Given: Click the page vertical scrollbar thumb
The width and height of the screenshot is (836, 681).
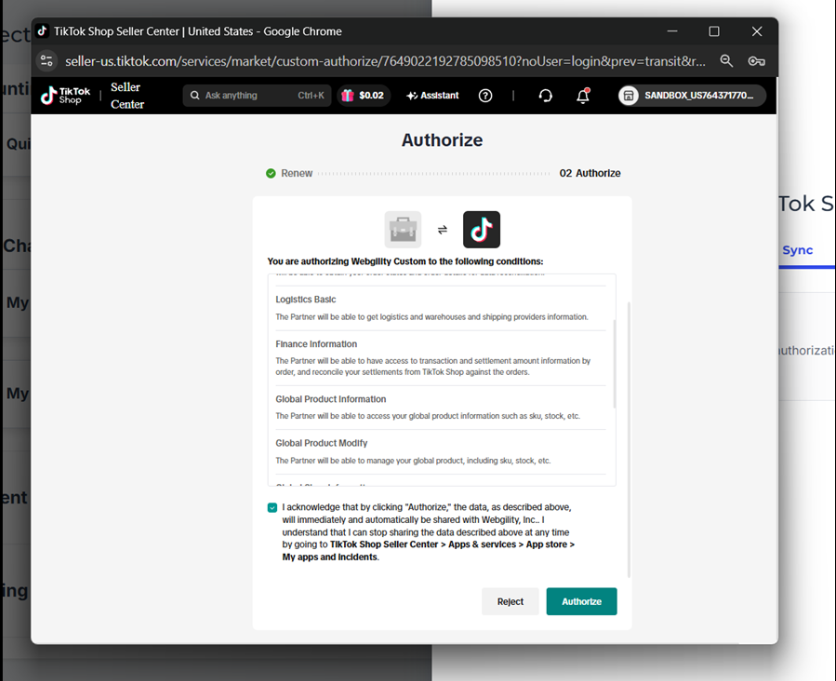Looking at the screenshot, I should [629, 439].
